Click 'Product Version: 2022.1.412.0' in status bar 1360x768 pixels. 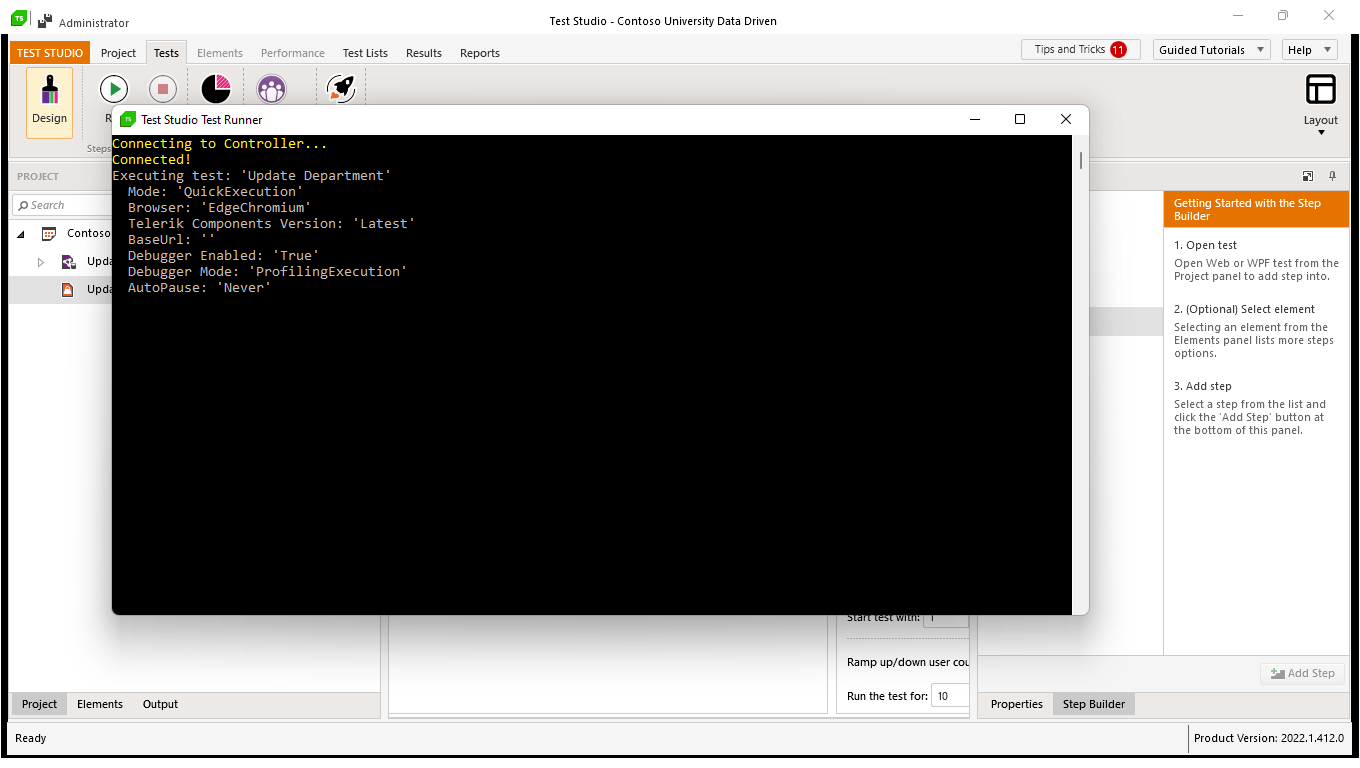(1270, 738)
